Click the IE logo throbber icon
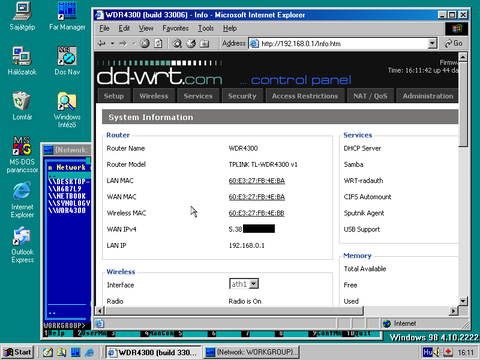 point(457,29)
